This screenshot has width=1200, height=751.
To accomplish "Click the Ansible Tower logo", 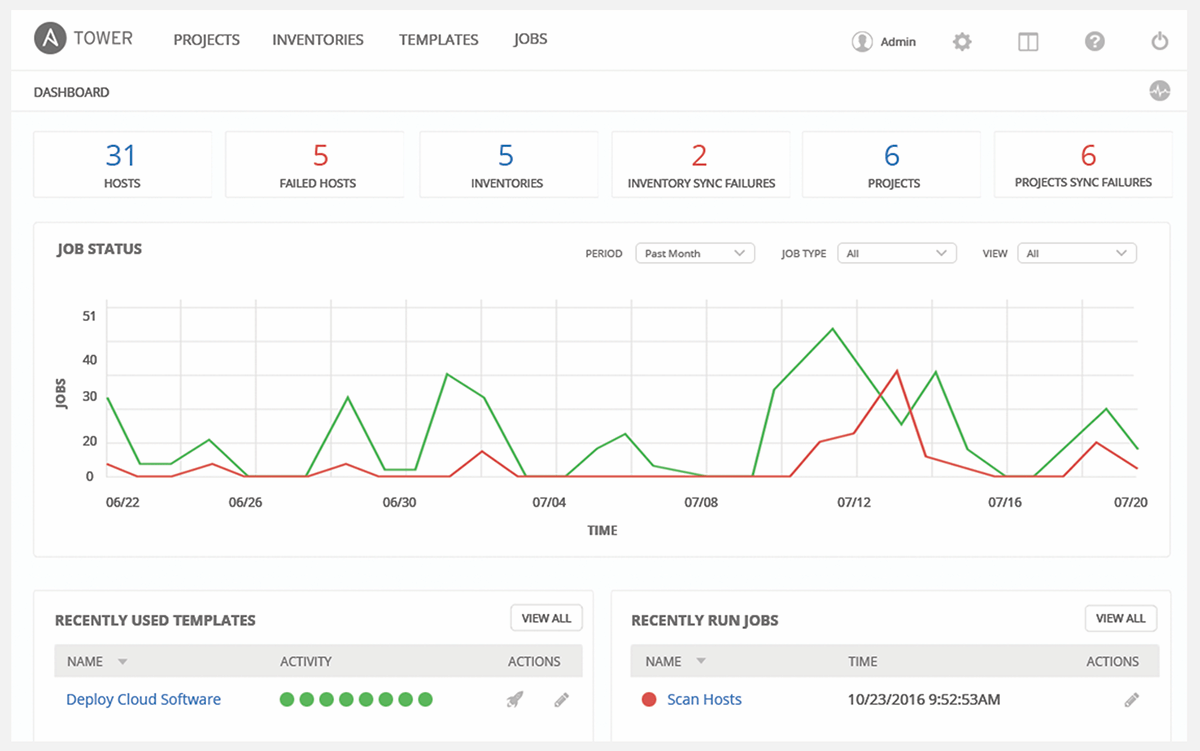I will (x=83, y=39).
